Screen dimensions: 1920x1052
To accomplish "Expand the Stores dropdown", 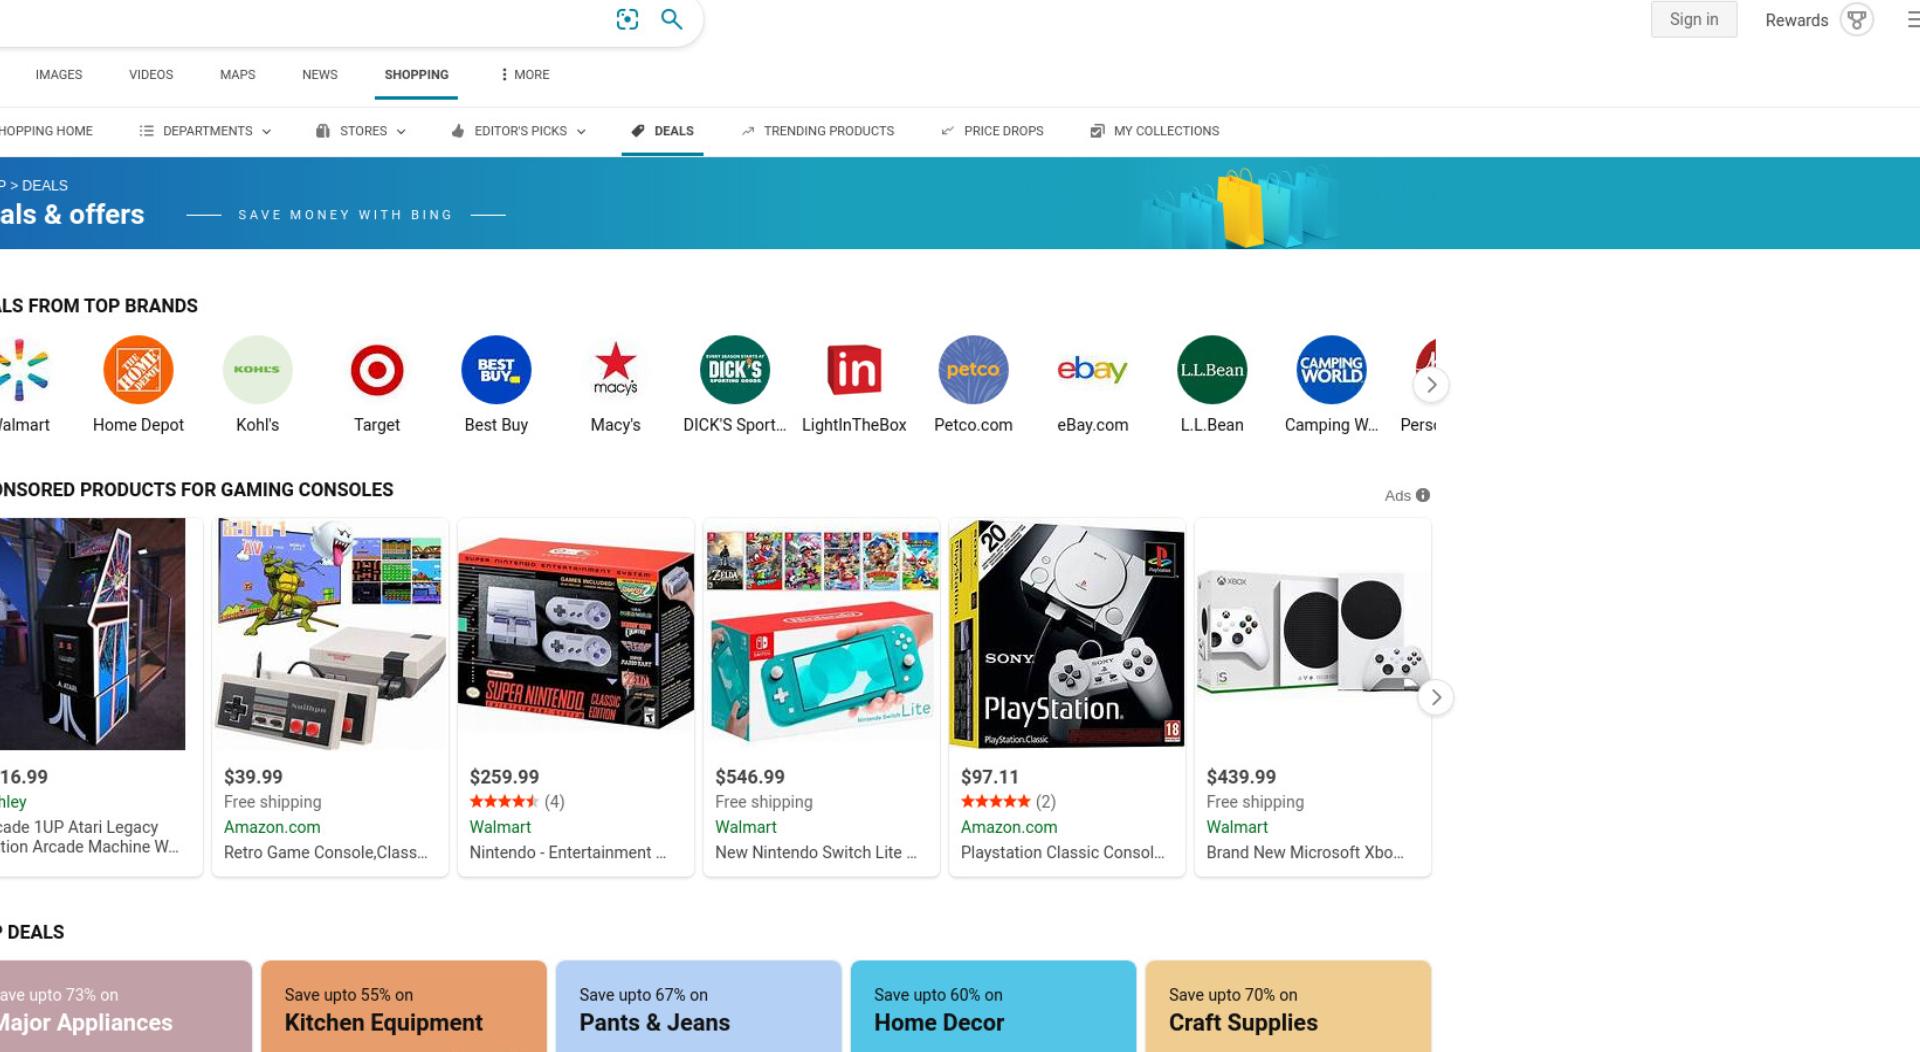I will coord(361,131).
